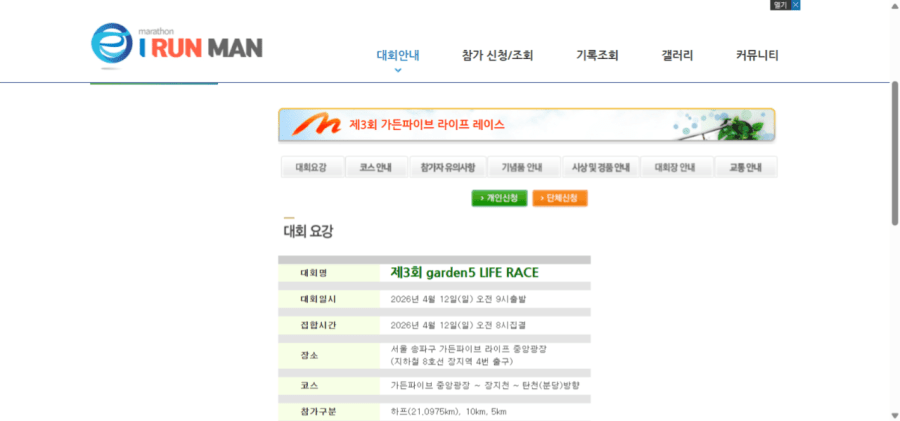Click the 참가구분 row label

318,412
